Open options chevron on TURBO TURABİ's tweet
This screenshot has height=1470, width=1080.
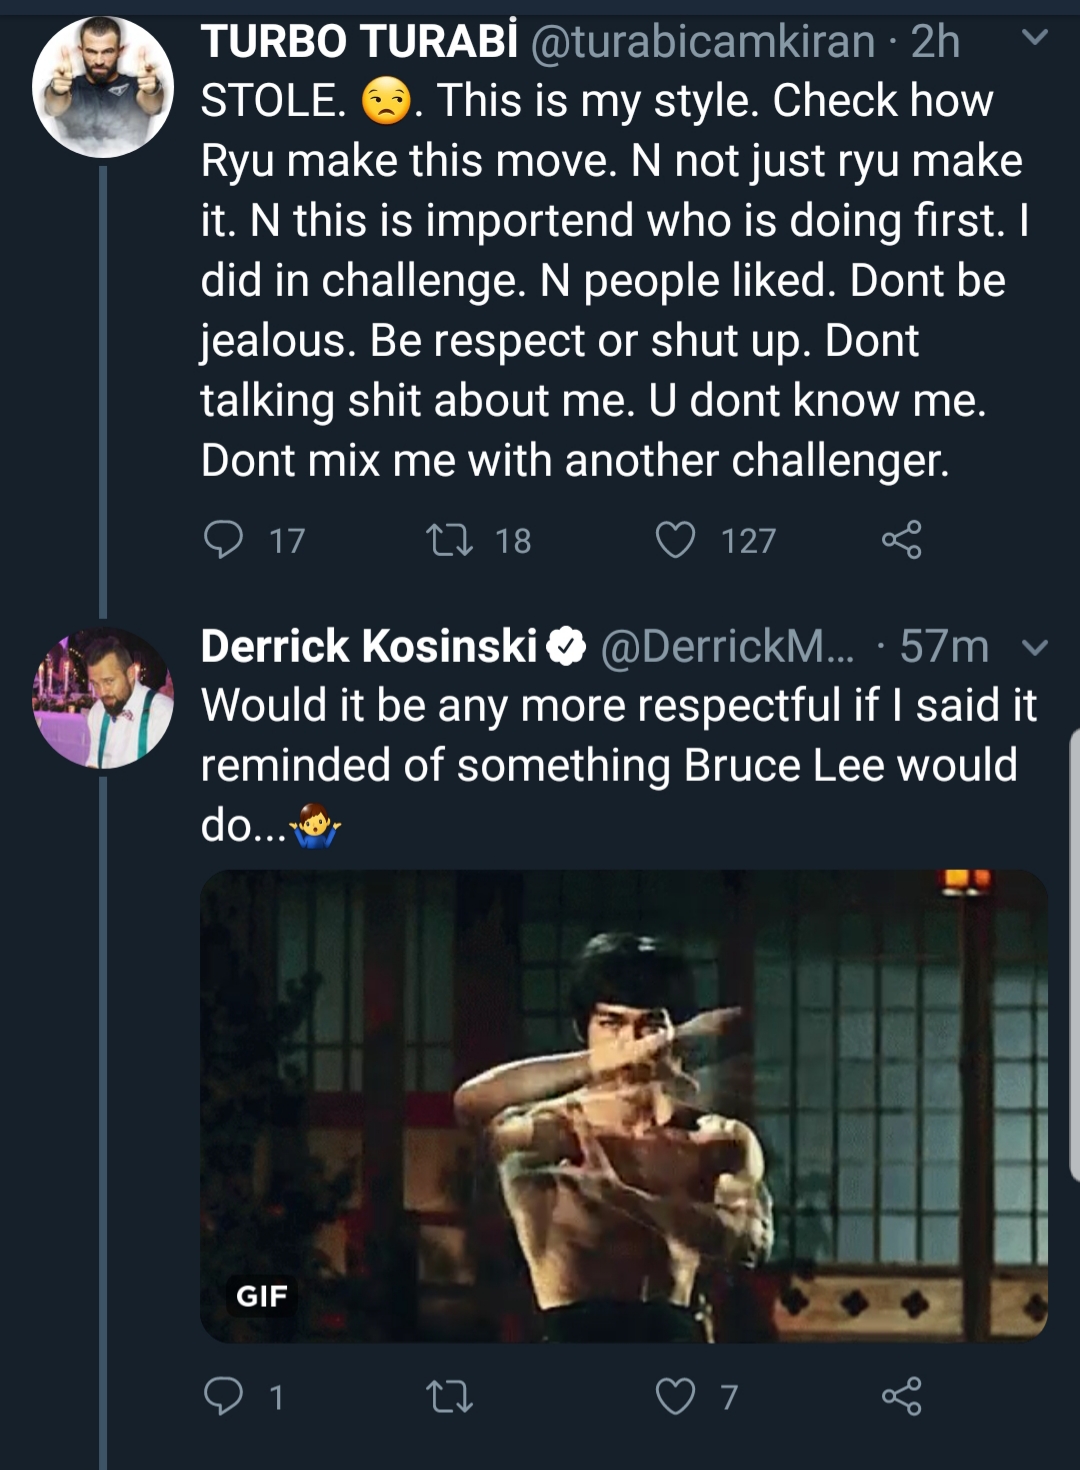[1035, 38]
